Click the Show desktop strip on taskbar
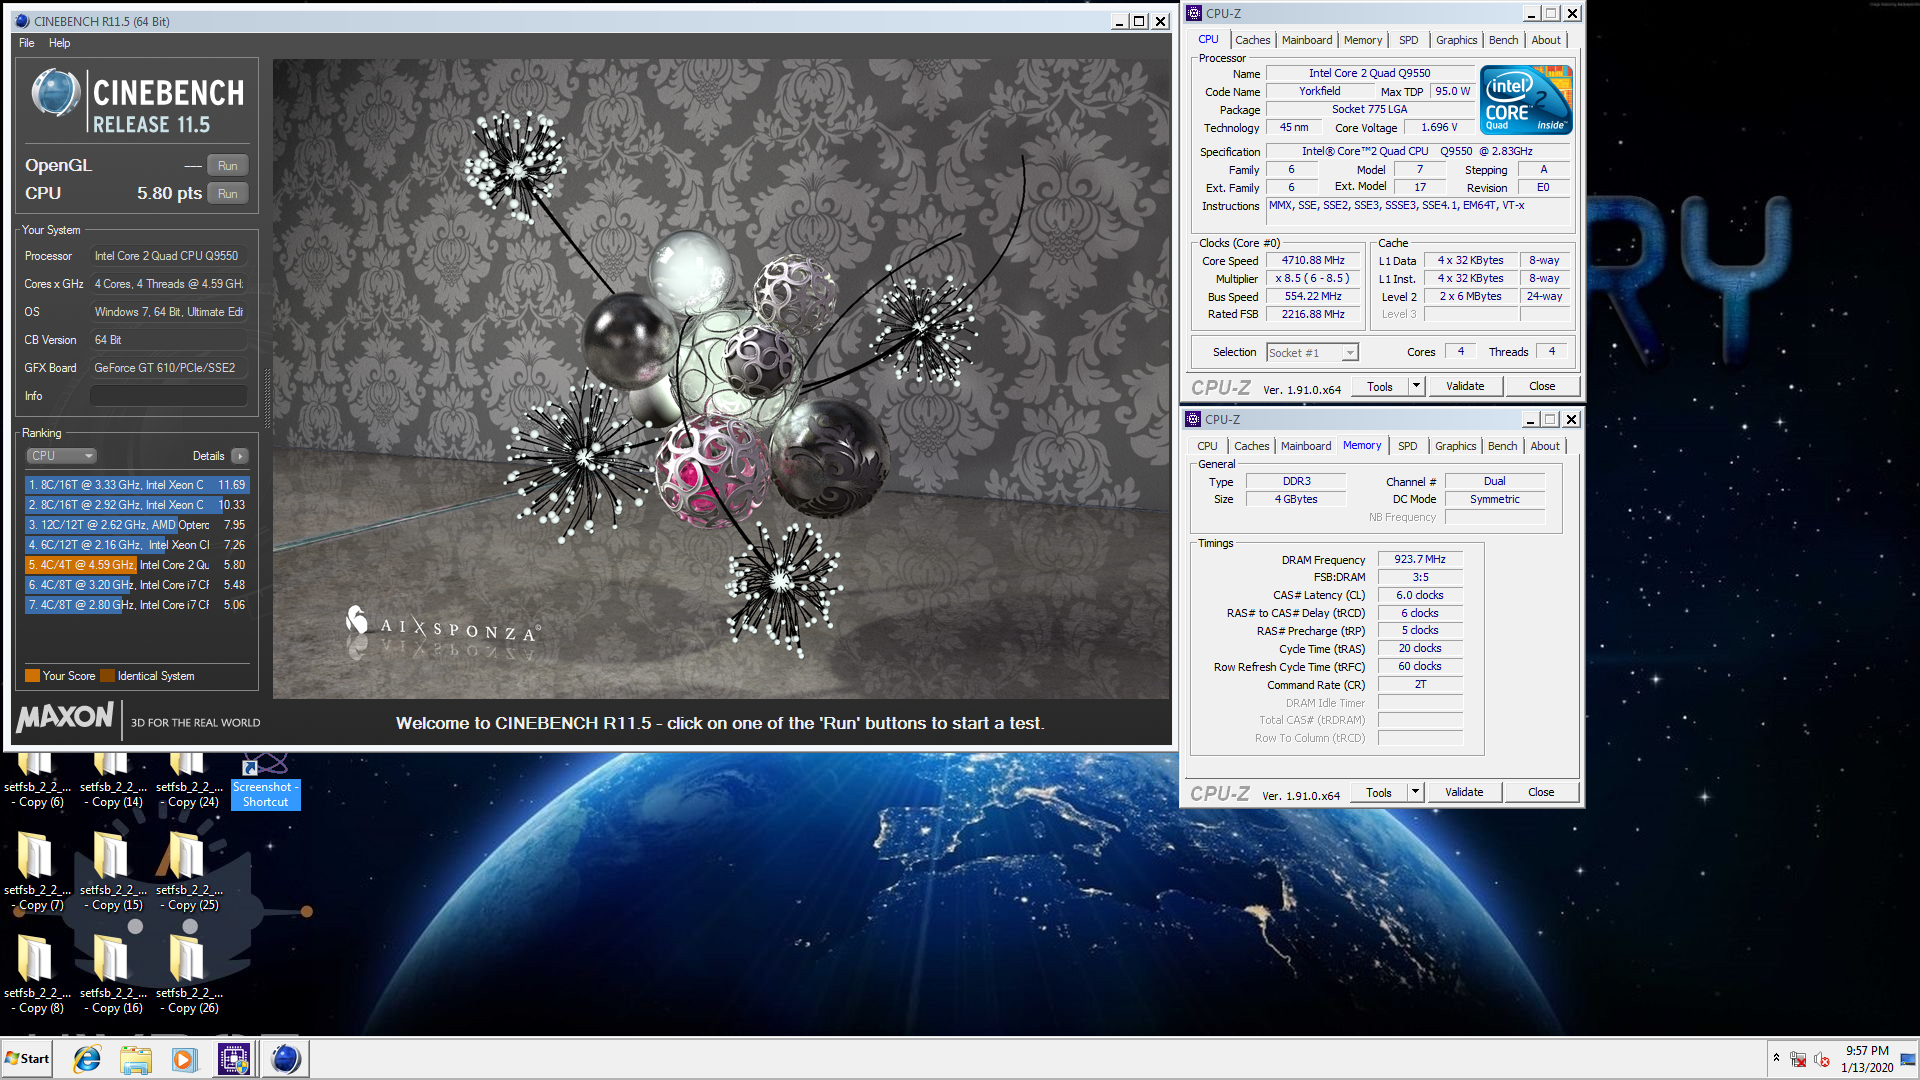 click(1910, 1059)
